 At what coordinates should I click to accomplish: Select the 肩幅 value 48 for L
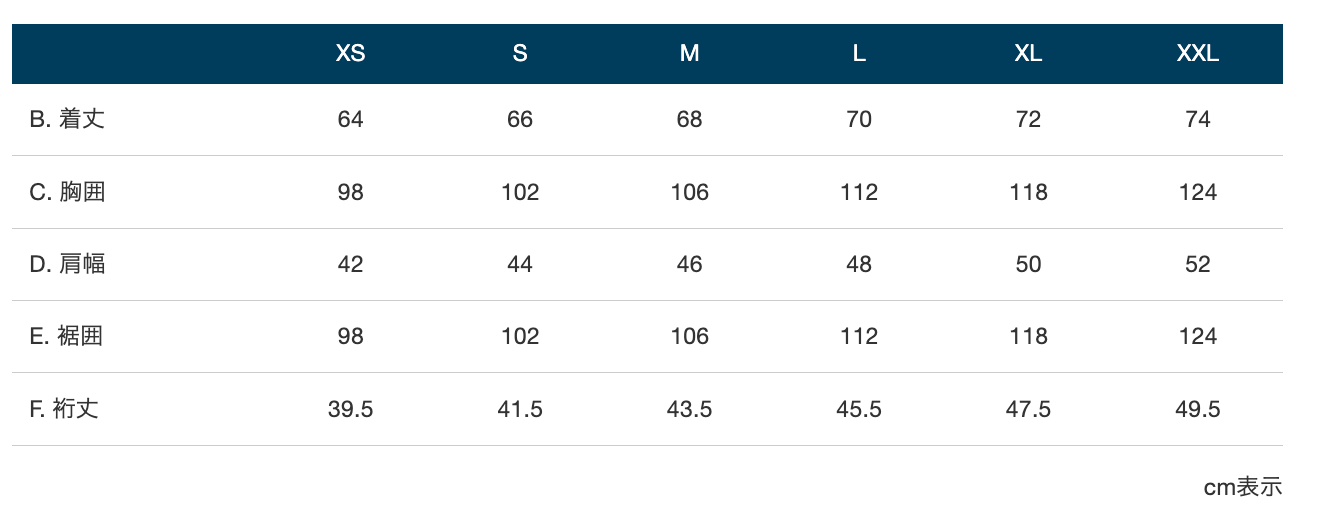click(x=859, y=264)
